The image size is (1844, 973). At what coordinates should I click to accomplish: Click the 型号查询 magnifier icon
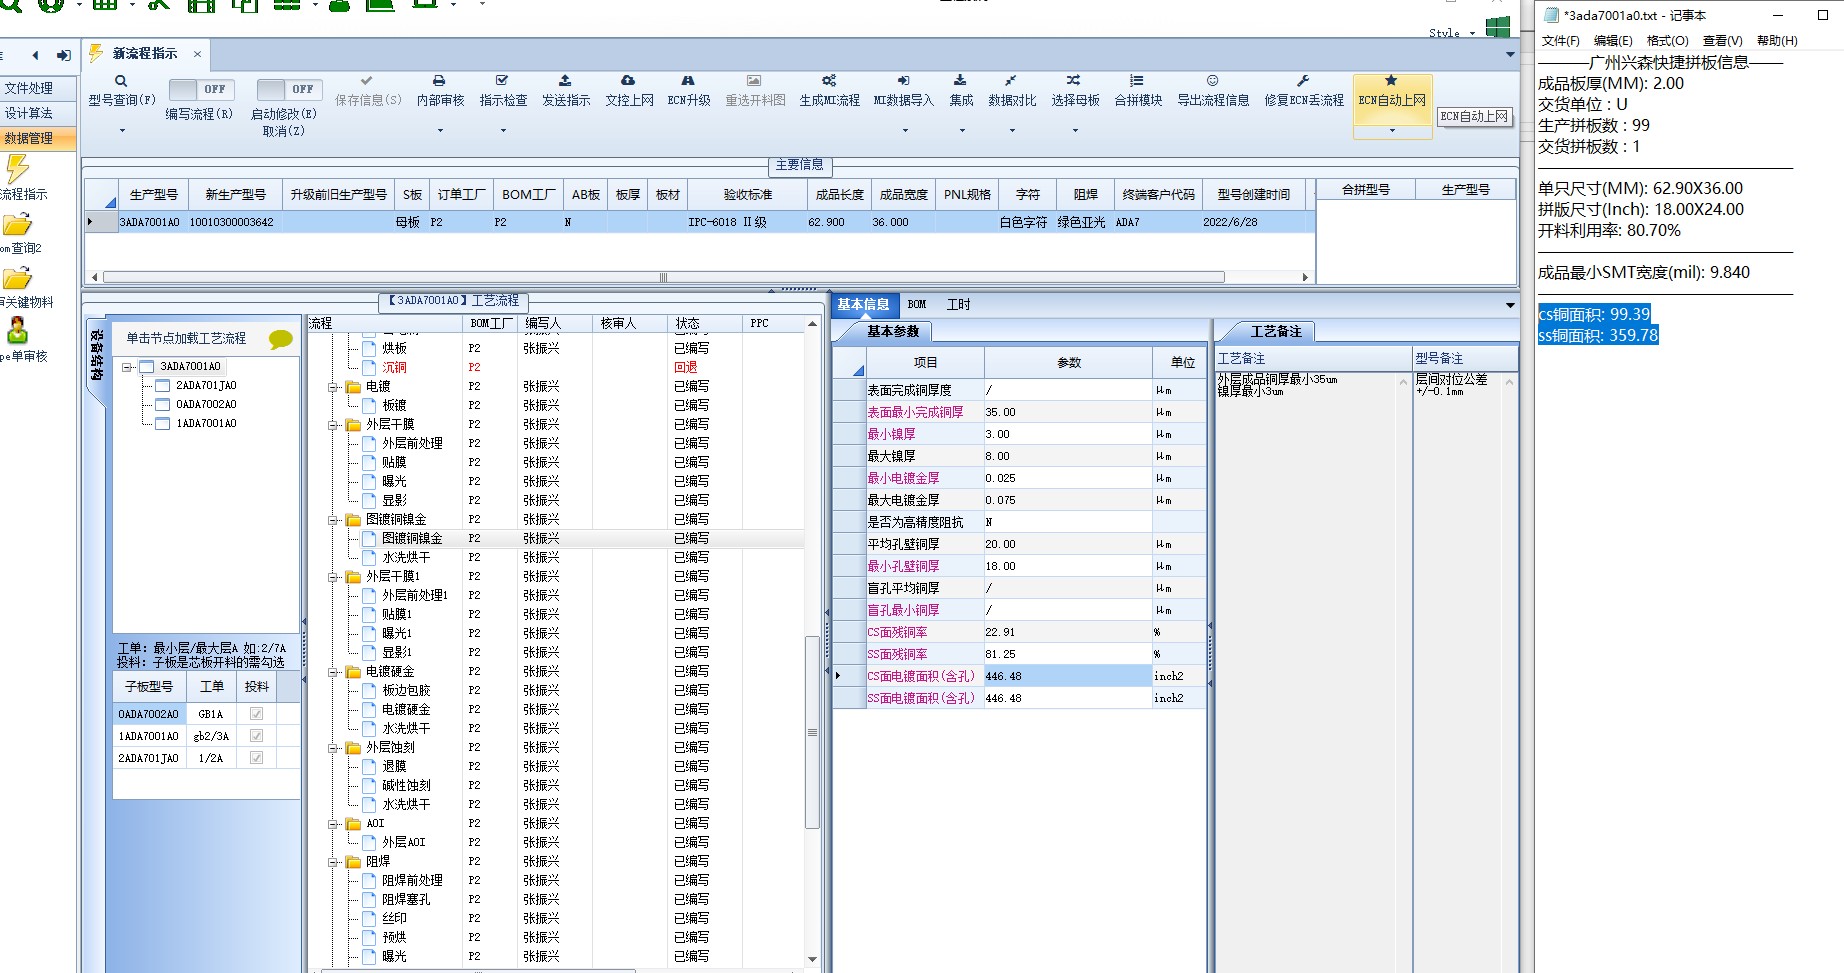121,81
